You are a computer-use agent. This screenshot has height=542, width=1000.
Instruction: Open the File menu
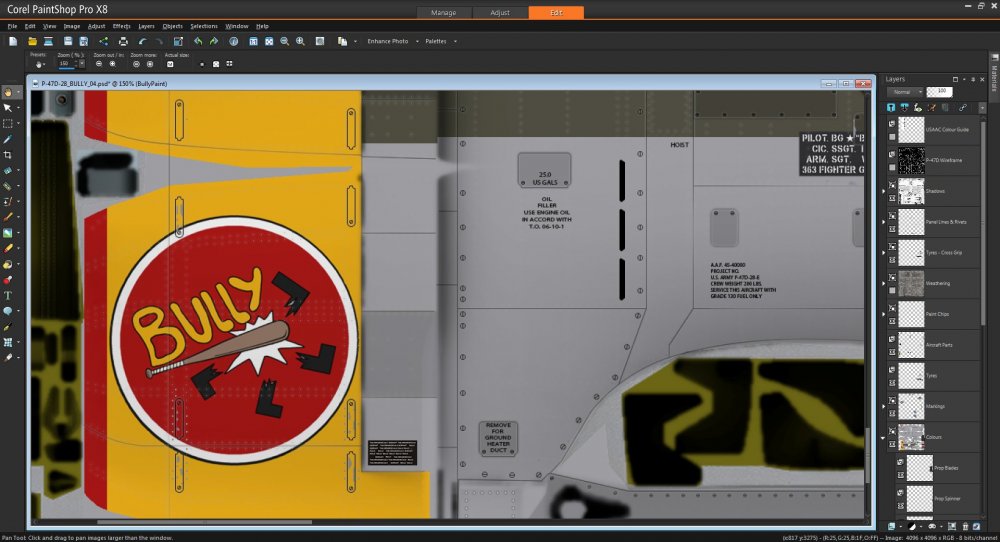12,26
